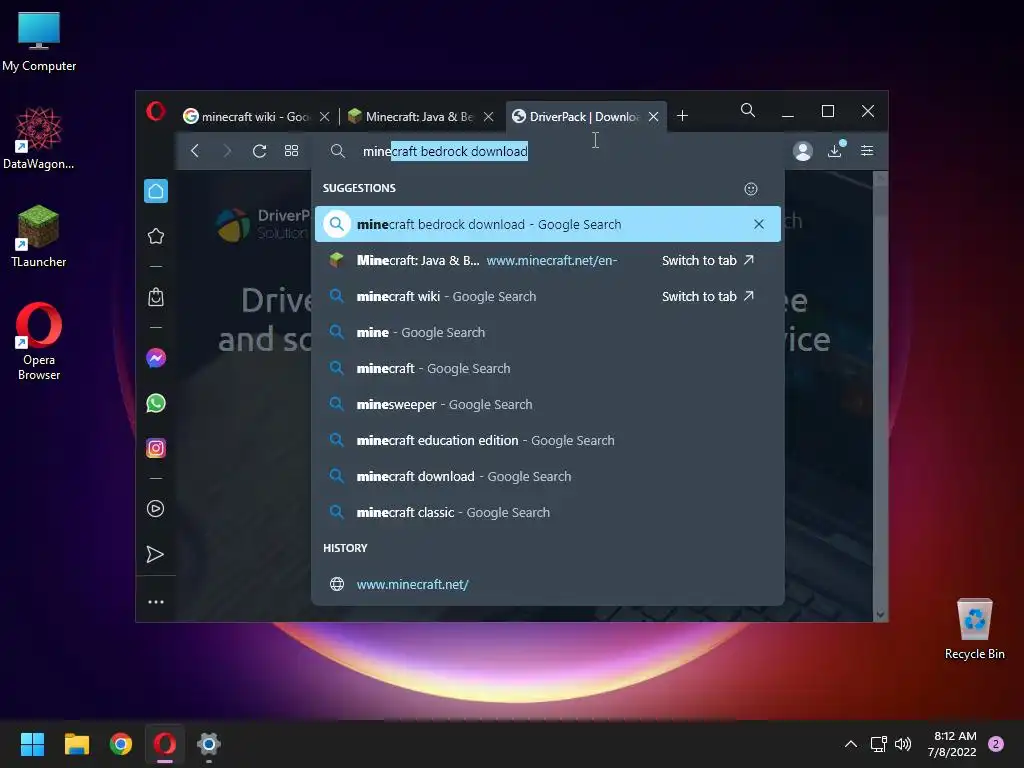This screenshot has width=1024, height=768.
Task: Switch to tab for minecraft wiki search
Action: point(708,296)
